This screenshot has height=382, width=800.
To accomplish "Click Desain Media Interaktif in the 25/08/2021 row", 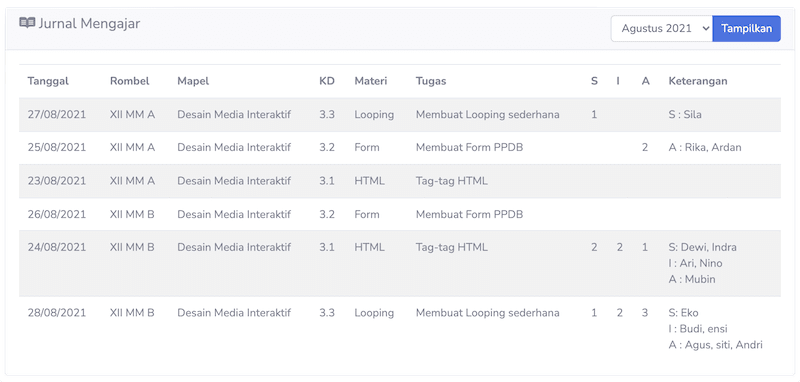I will click(234, 147).
